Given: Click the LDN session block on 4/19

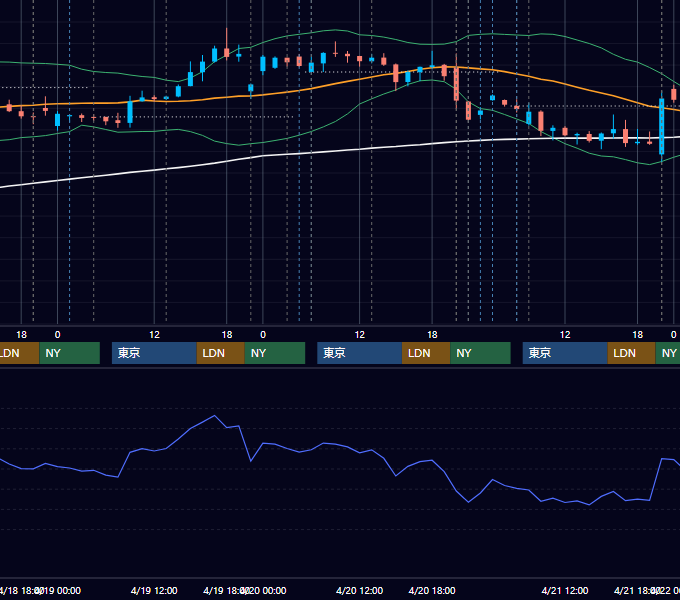Looking at the screenshot, I should tap(220, 353).
